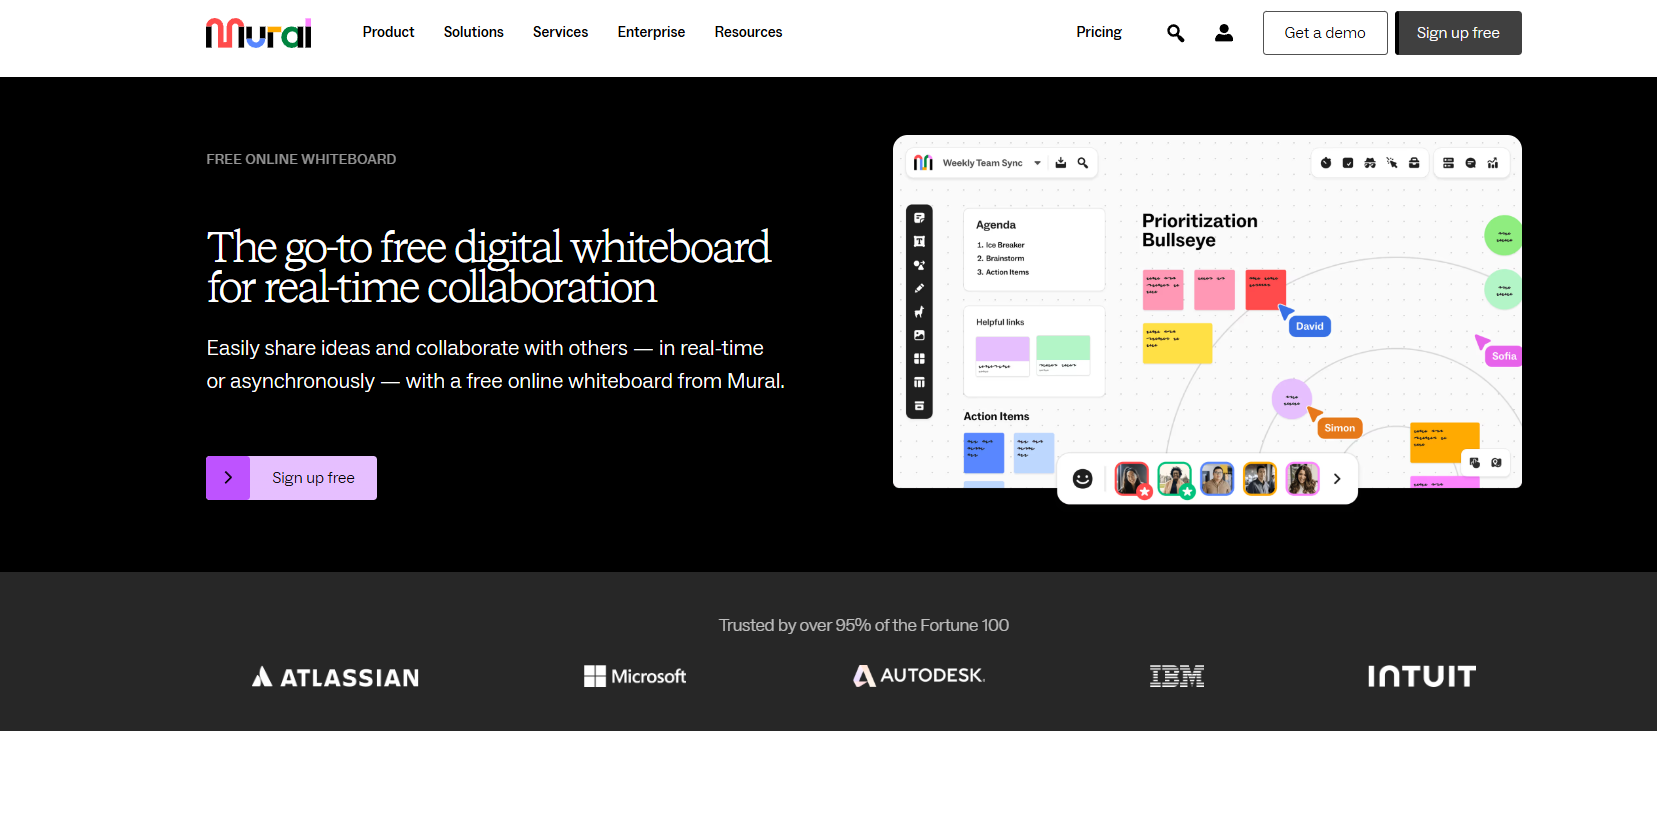Click the hand move-mode icon on whiteboard
The height and width of the screenshot is (815, 1657).
pos(1475,463)
